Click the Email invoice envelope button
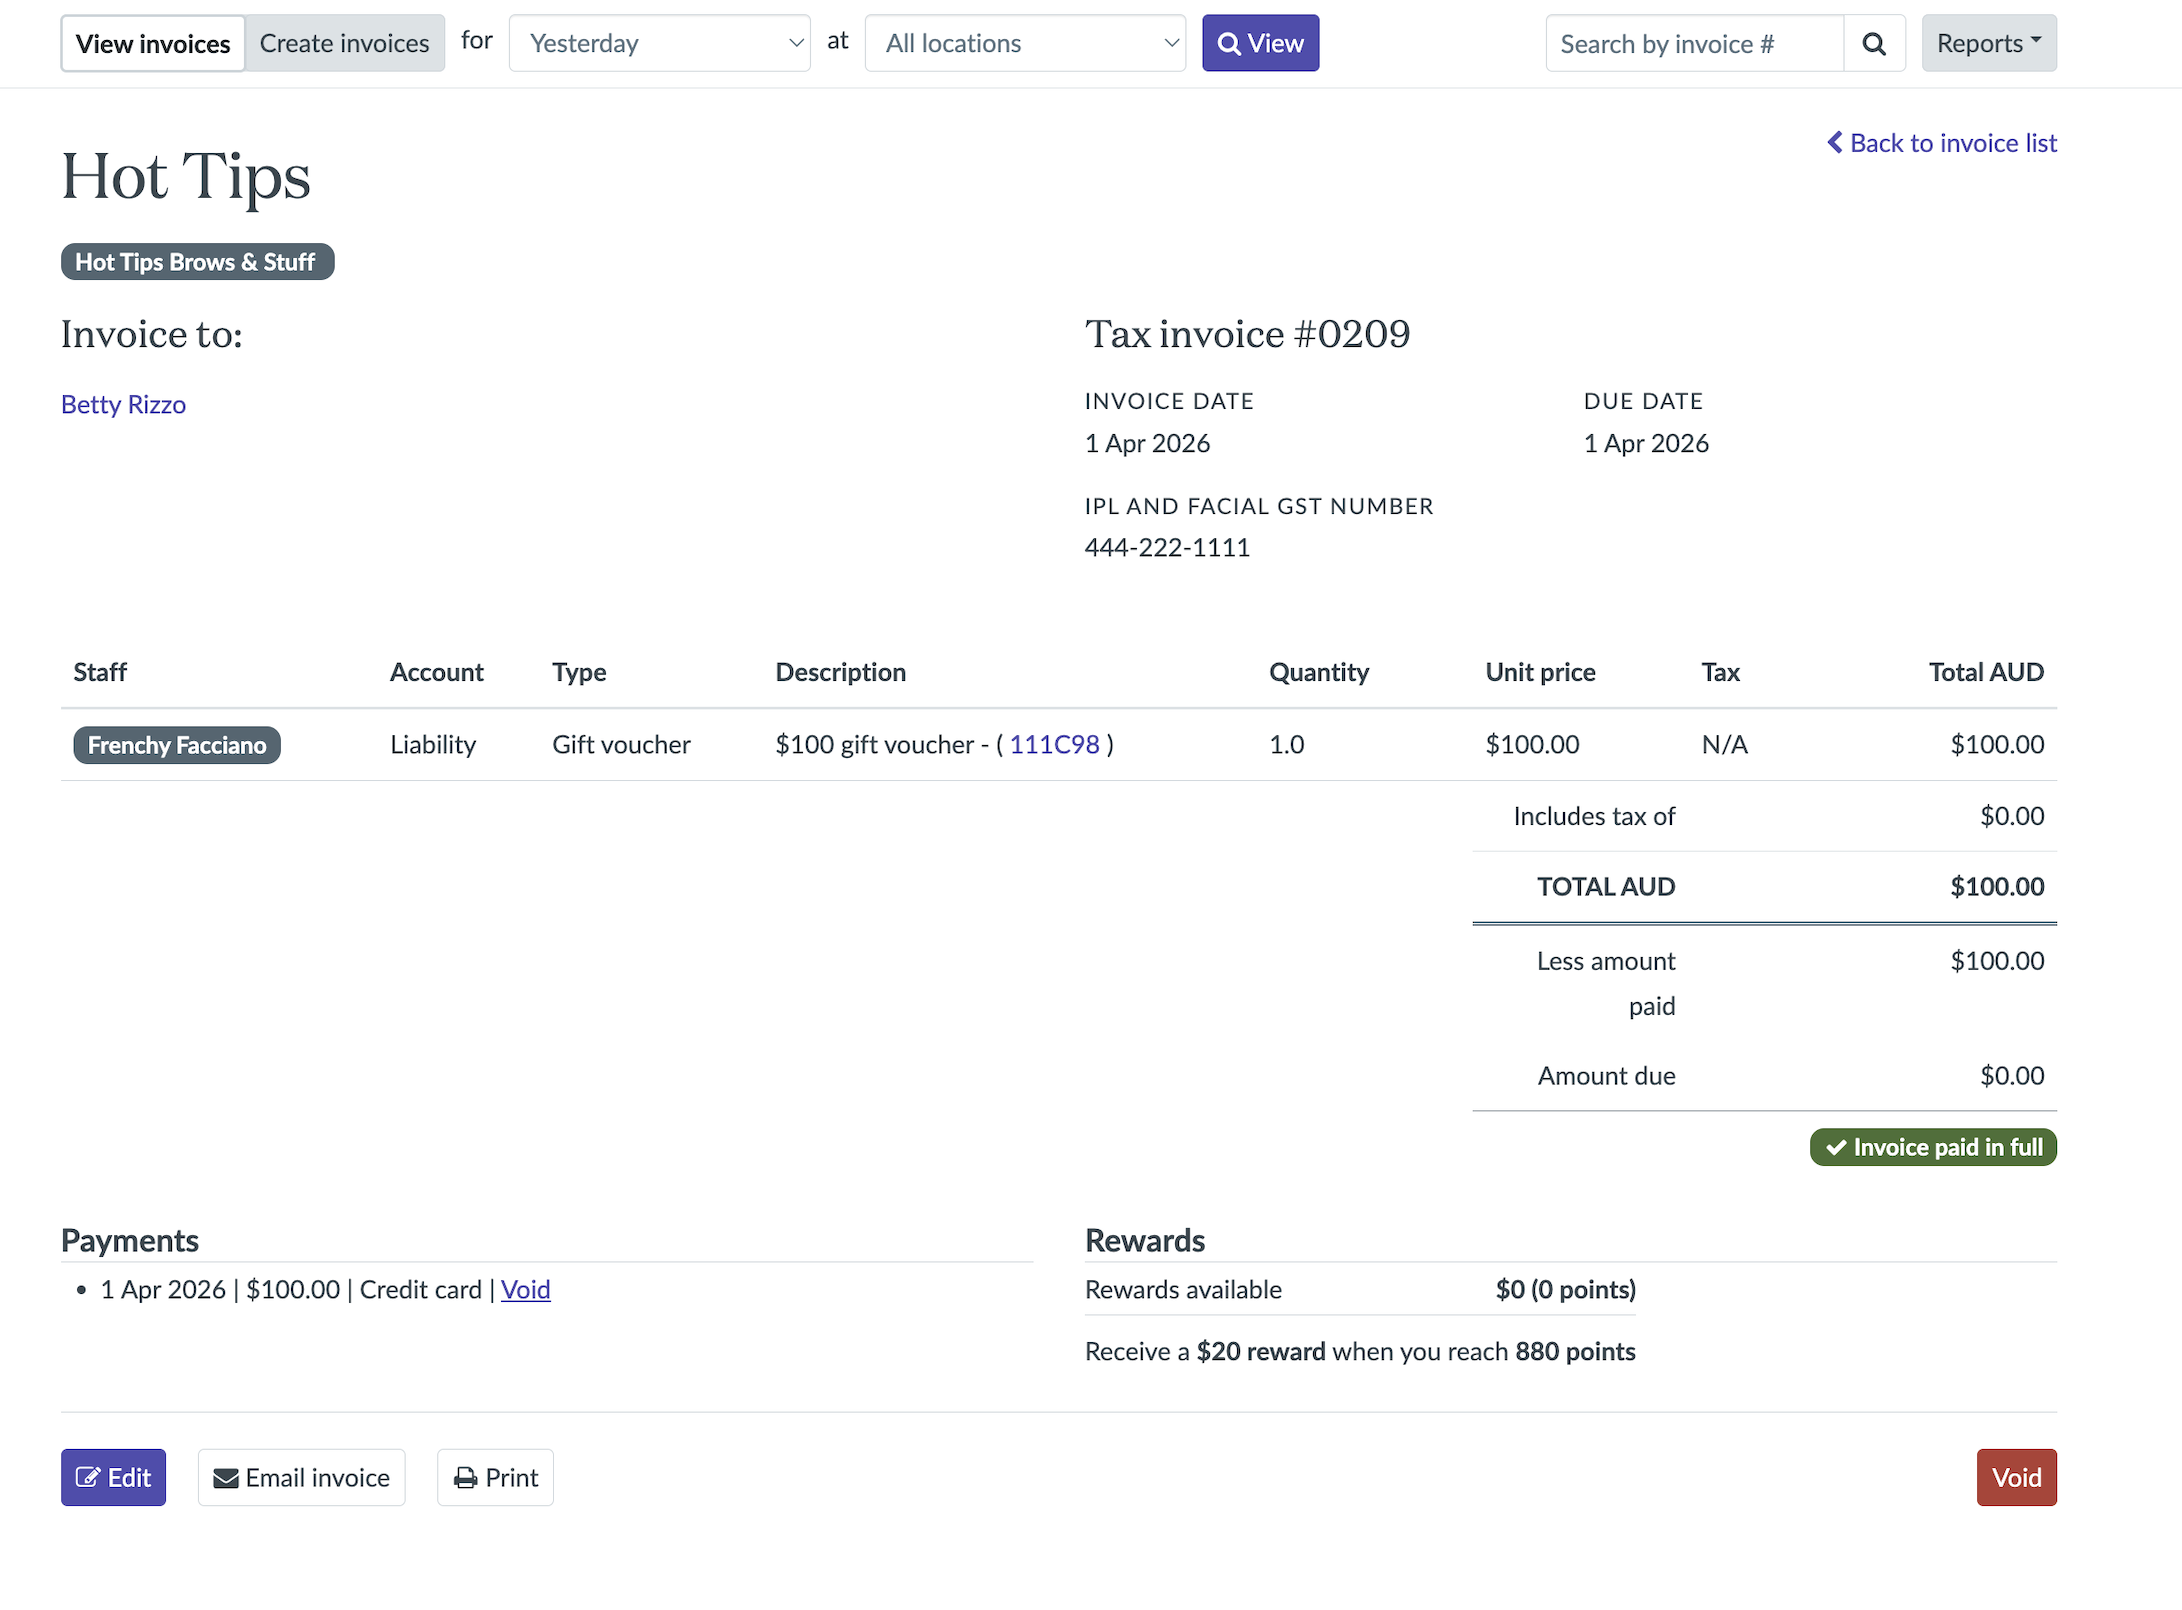 point(301,1477)
